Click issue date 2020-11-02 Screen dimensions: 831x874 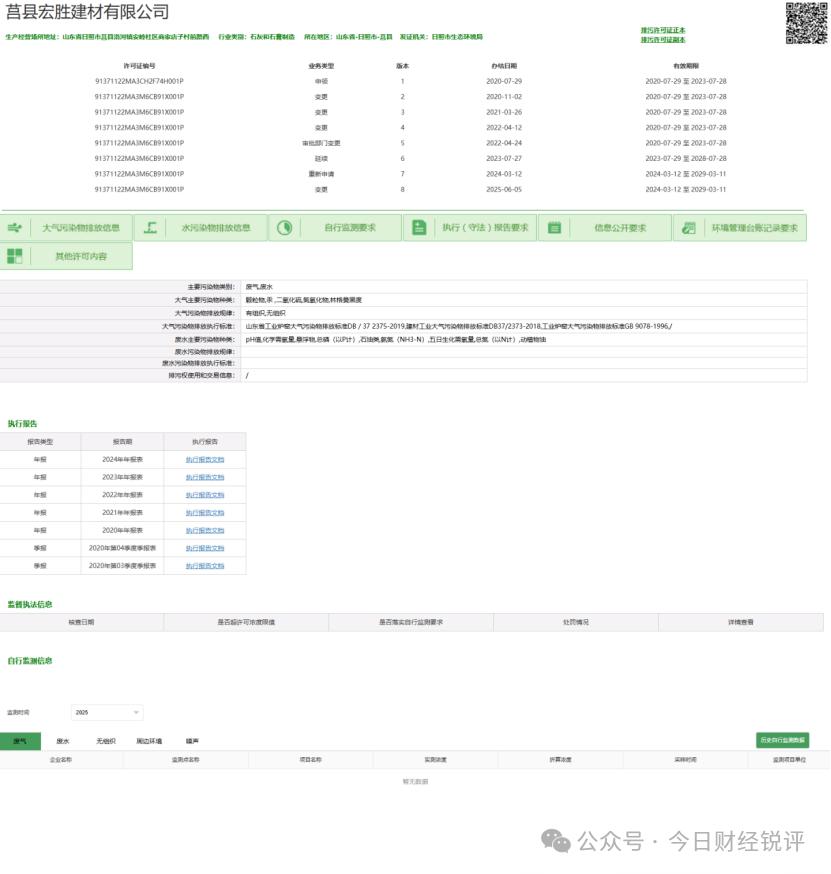pyautogui.click(x=504, y=96)
